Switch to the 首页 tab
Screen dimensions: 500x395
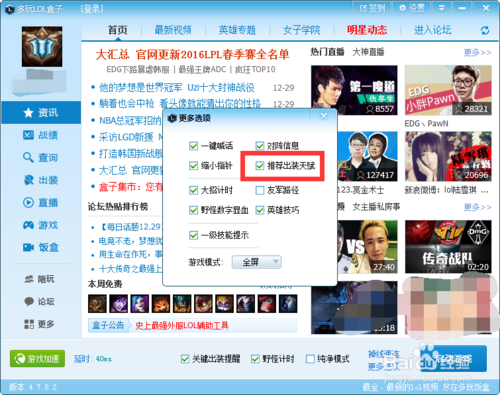tap(118, 30)
